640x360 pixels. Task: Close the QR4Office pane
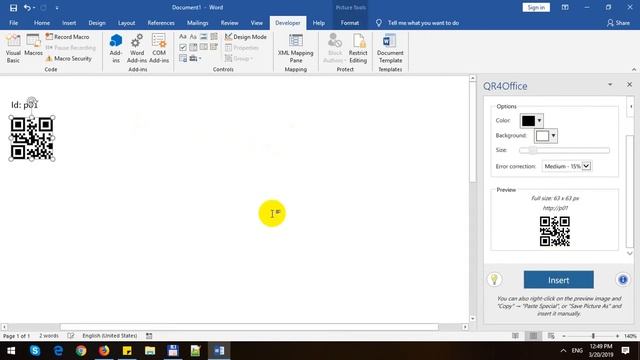tap(629, 84)
